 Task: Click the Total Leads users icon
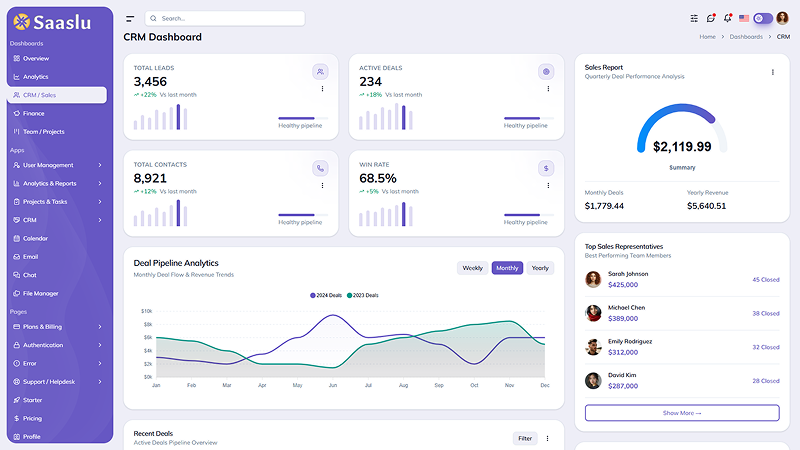[320, 72]
